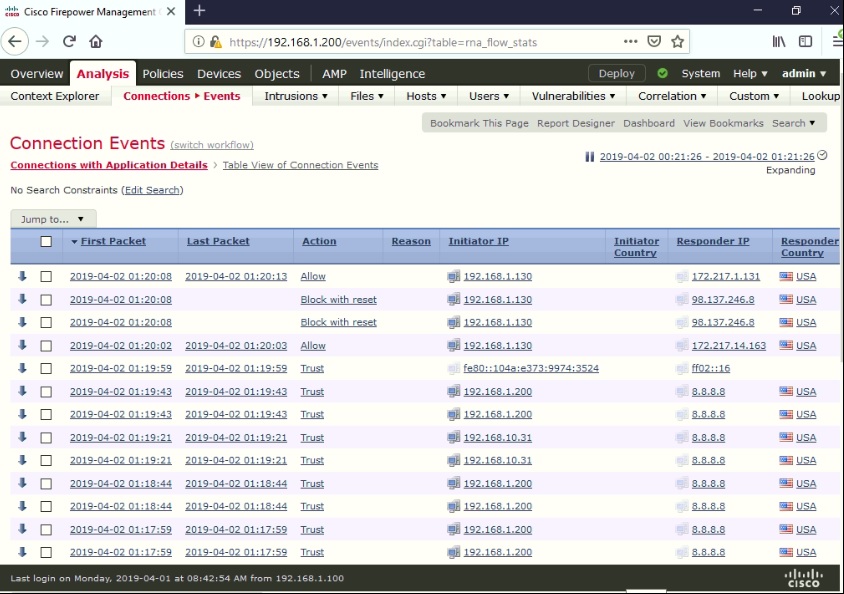
Task: Select the checkbox on the first event row
Action: (x=46, y=276)
